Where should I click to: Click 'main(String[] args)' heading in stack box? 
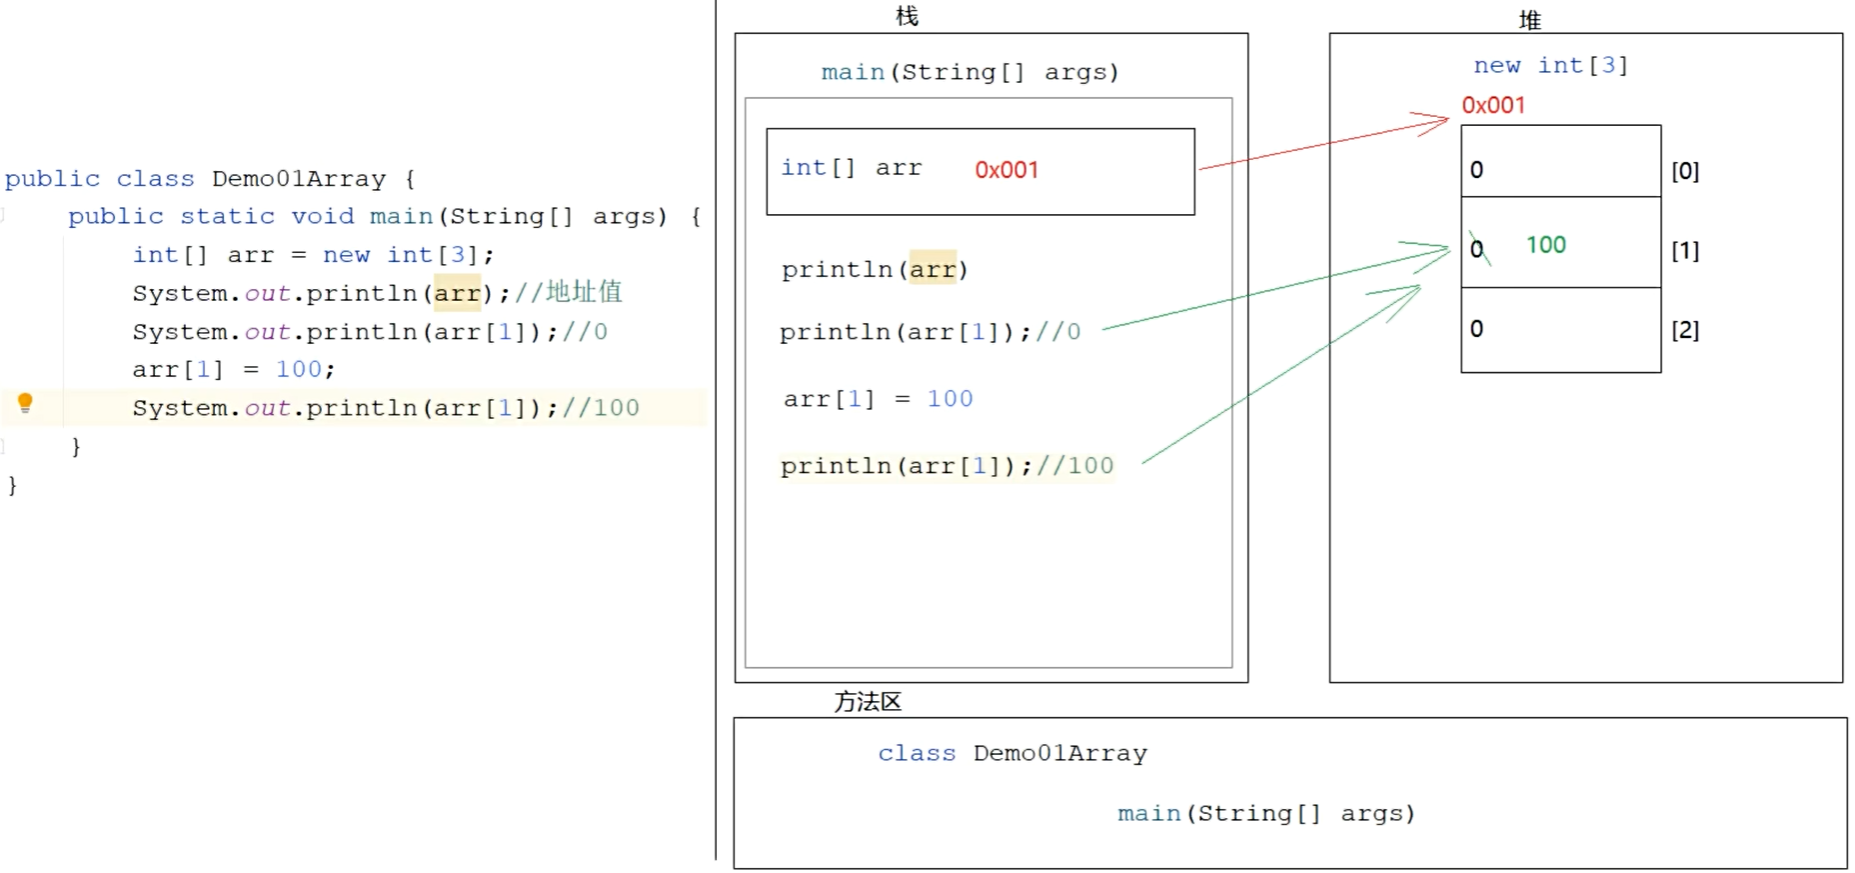tap(969, 72)
